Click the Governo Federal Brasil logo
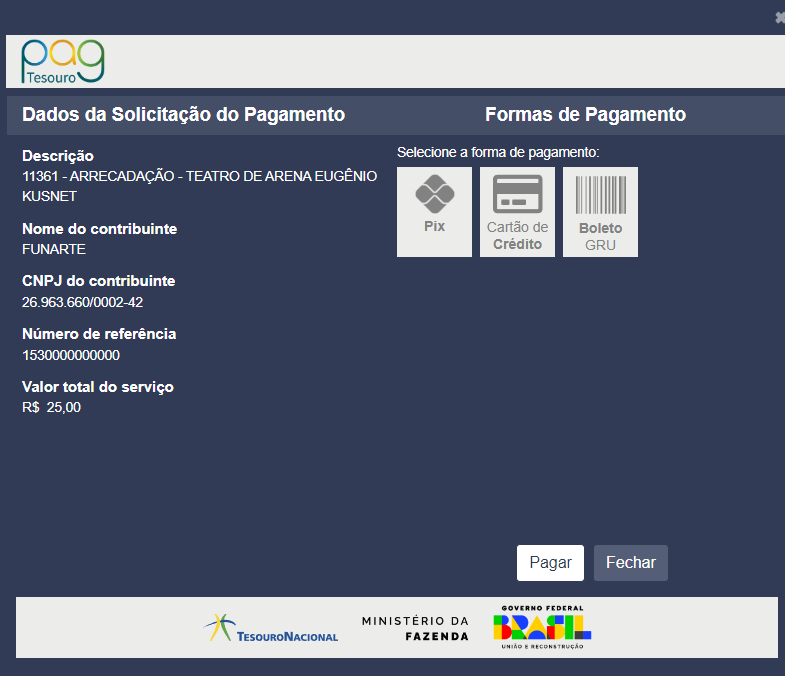Image resolution: width=785 pixels, height=676 pixels. (542, 627)
